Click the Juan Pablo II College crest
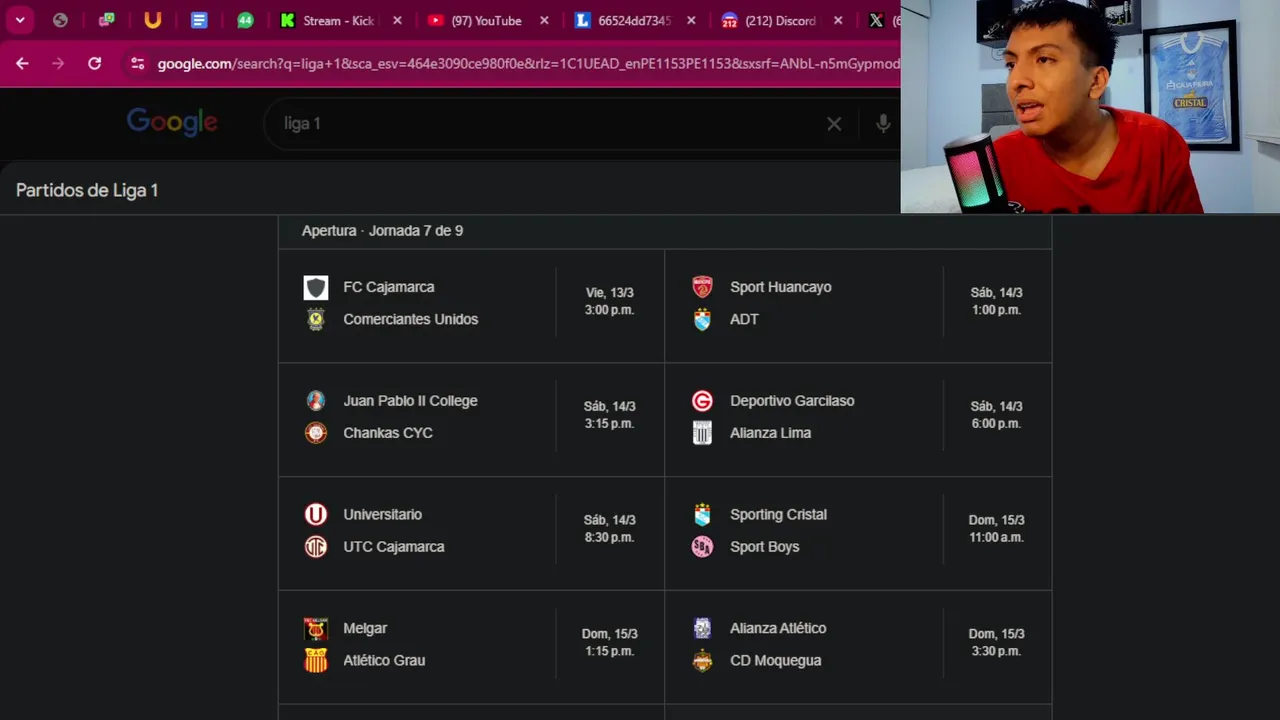This screenshot has height=720, width=1280. pos(316,401)
